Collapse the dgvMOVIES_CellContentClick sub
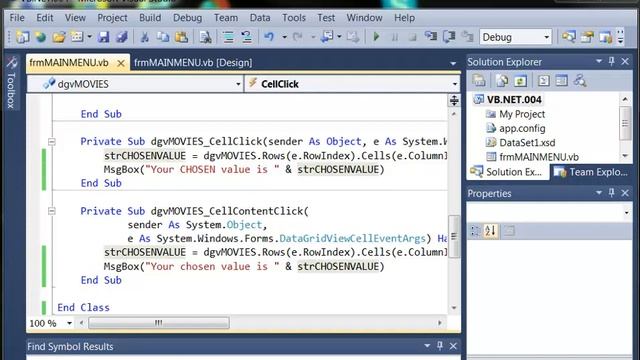Screen dimensions: 640x360 [52, 211]
